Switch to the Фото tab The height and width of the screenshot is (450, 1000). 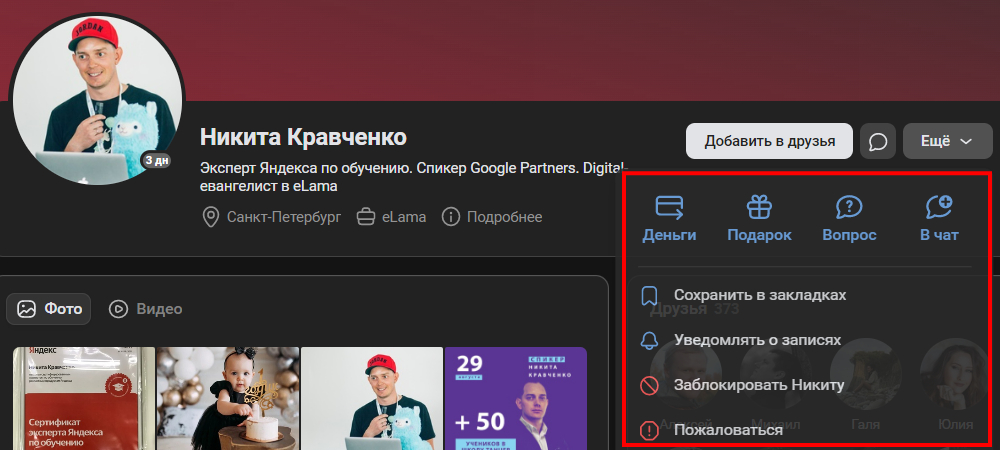(x=49, y=309)
